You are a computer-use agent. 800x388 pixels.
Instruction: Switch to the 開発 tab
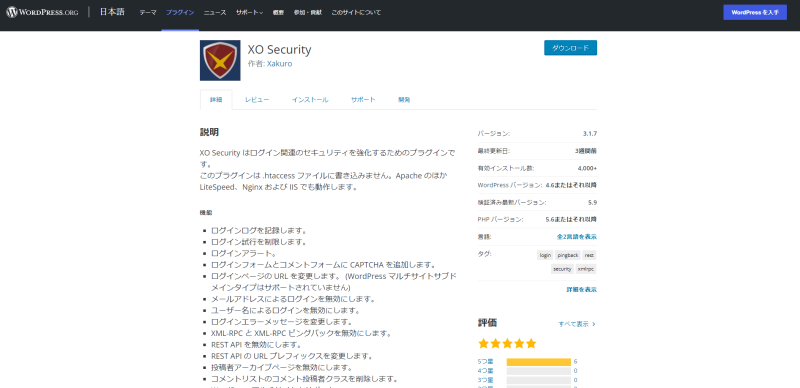point(404,100)
